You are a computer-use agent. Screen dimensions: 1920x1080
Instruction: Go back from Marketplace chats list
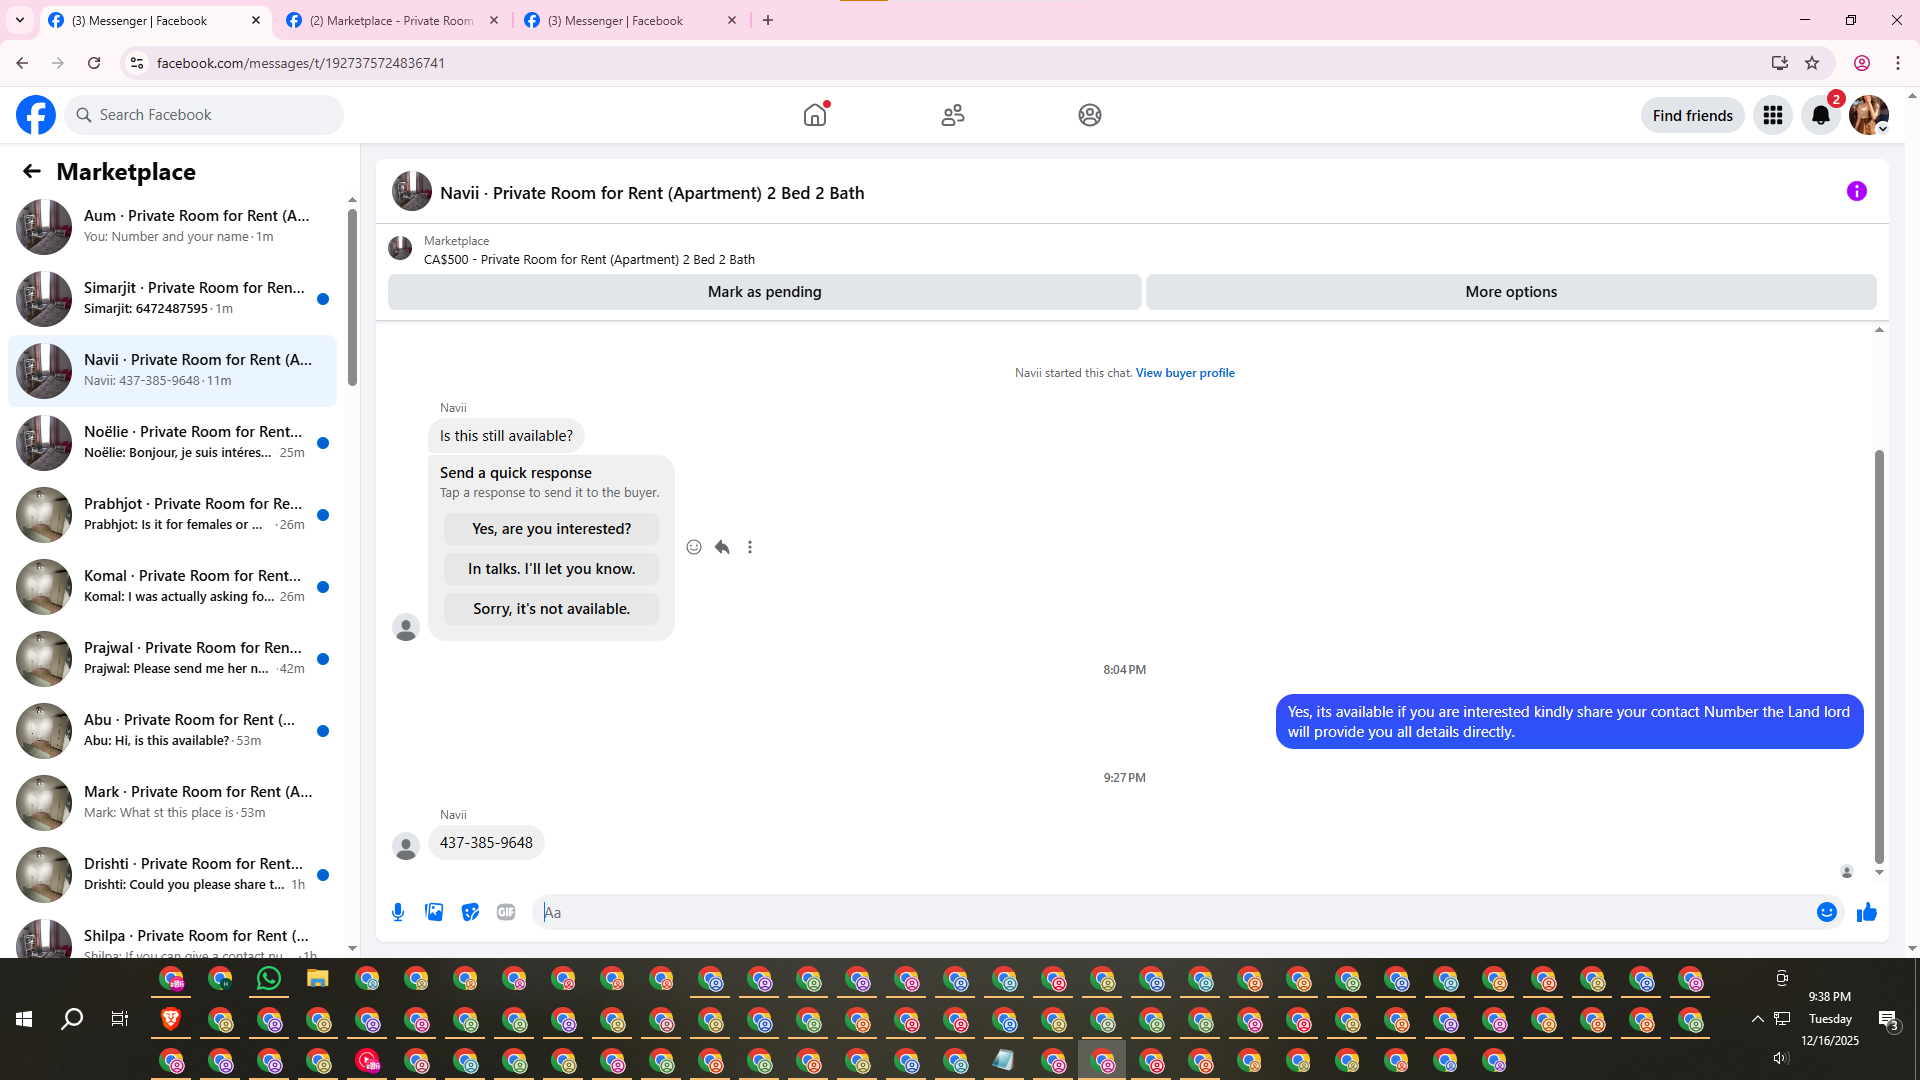click(x=32, y=172)
